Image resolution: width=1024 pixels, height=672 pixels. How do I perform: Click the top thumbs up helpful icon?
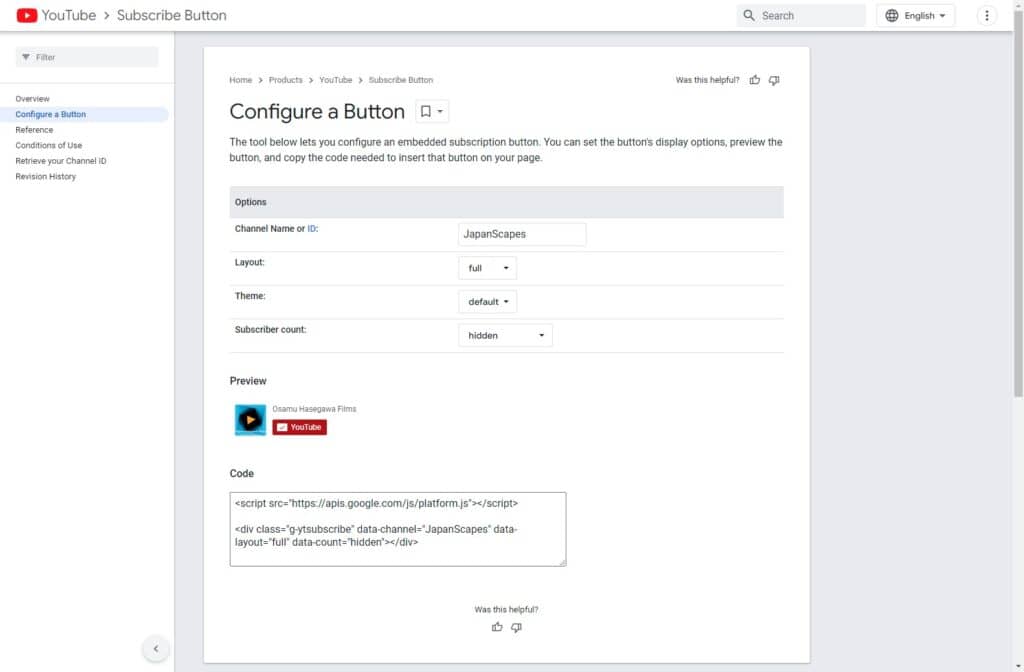tap(754, 80)
